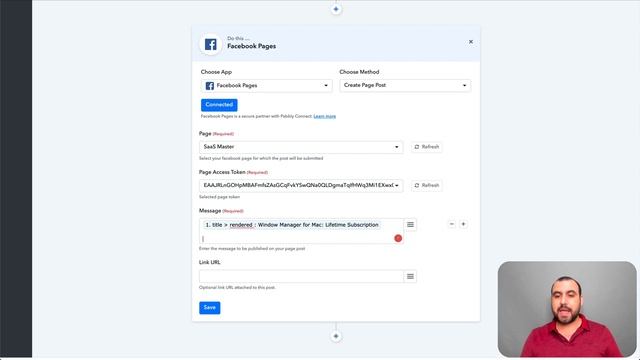Image resolution: width=640 pixels, height=360 pixels.
Task: Click the webcam video overlay of the presenter
Action: (x=567, y=309)
